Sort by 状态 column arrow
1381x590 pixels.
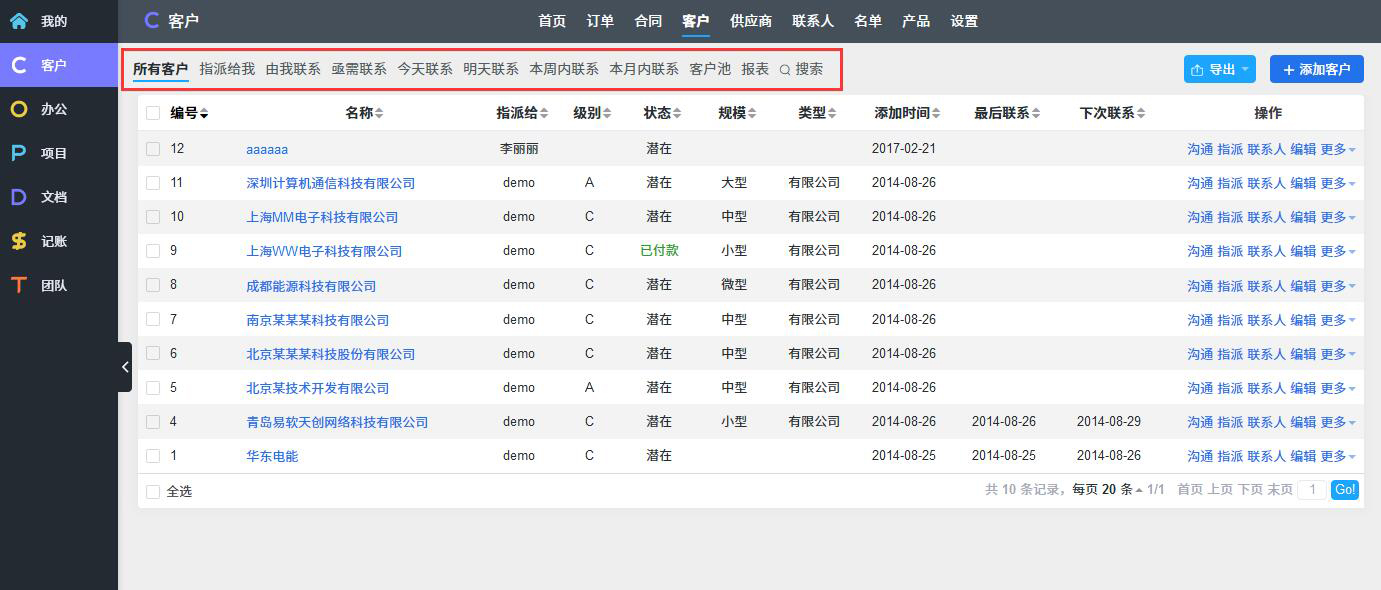[677, 114]
